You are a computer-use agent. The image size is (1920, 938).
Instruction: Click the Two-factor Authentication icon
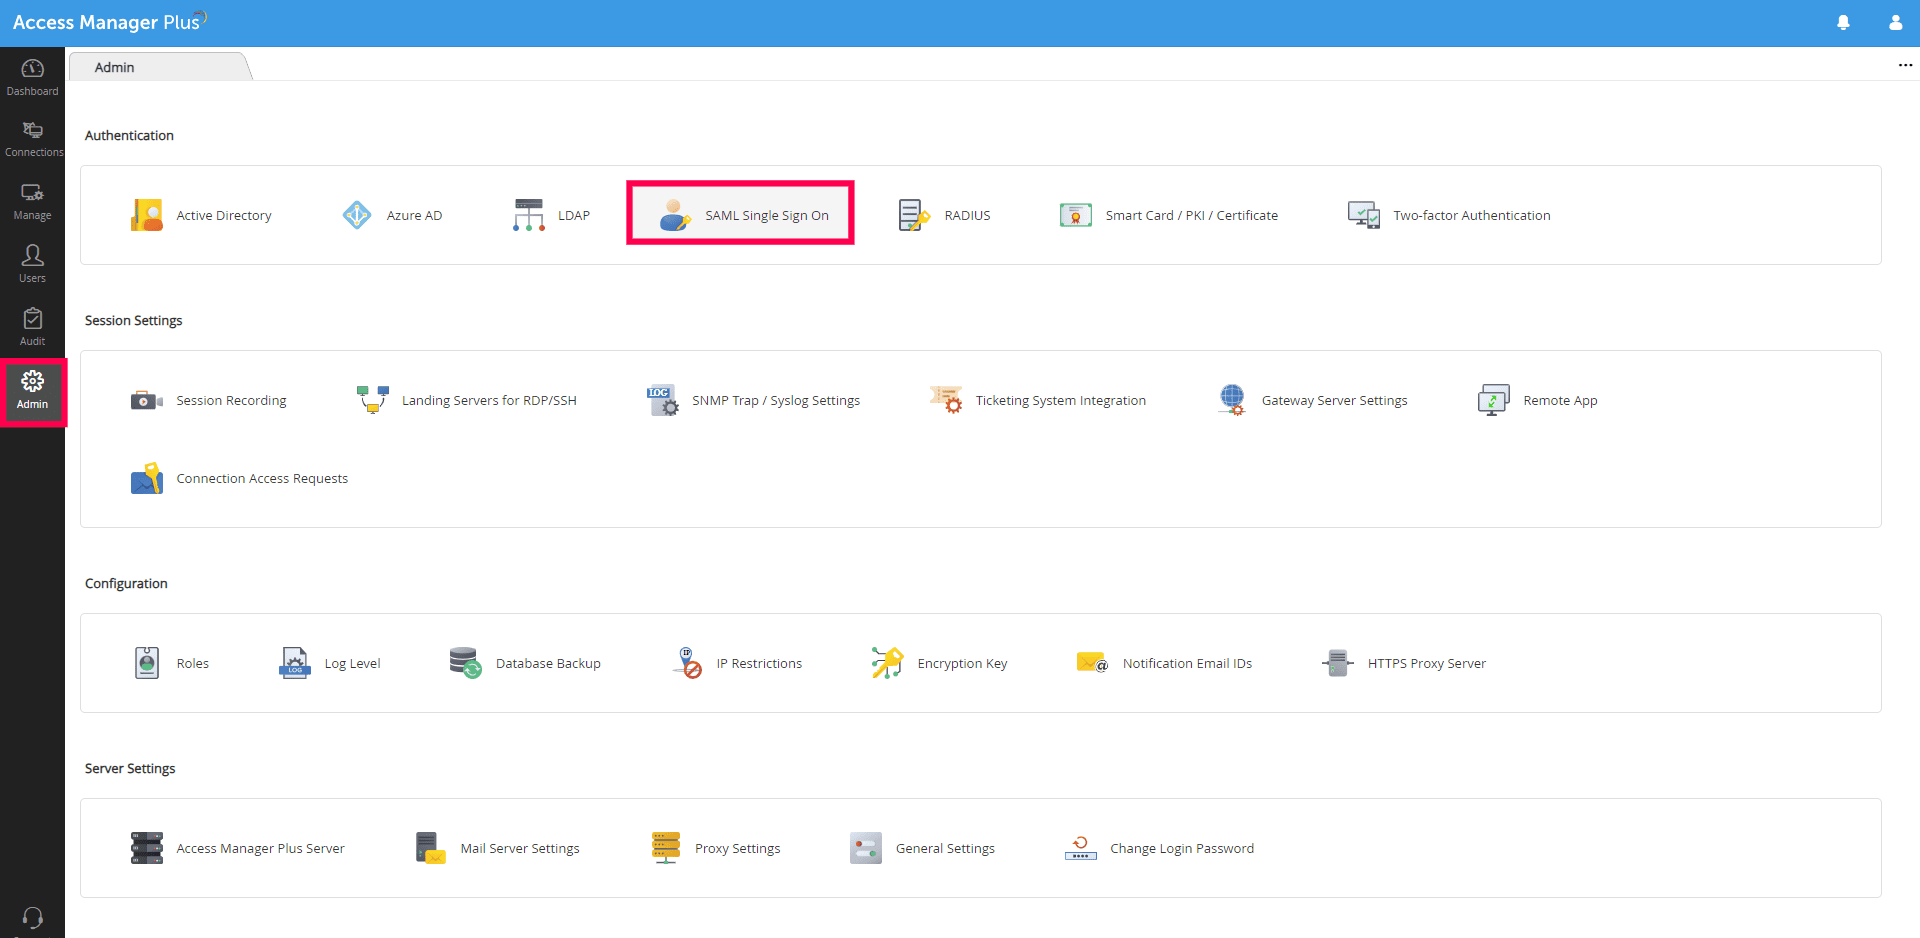pos(1363,215)
